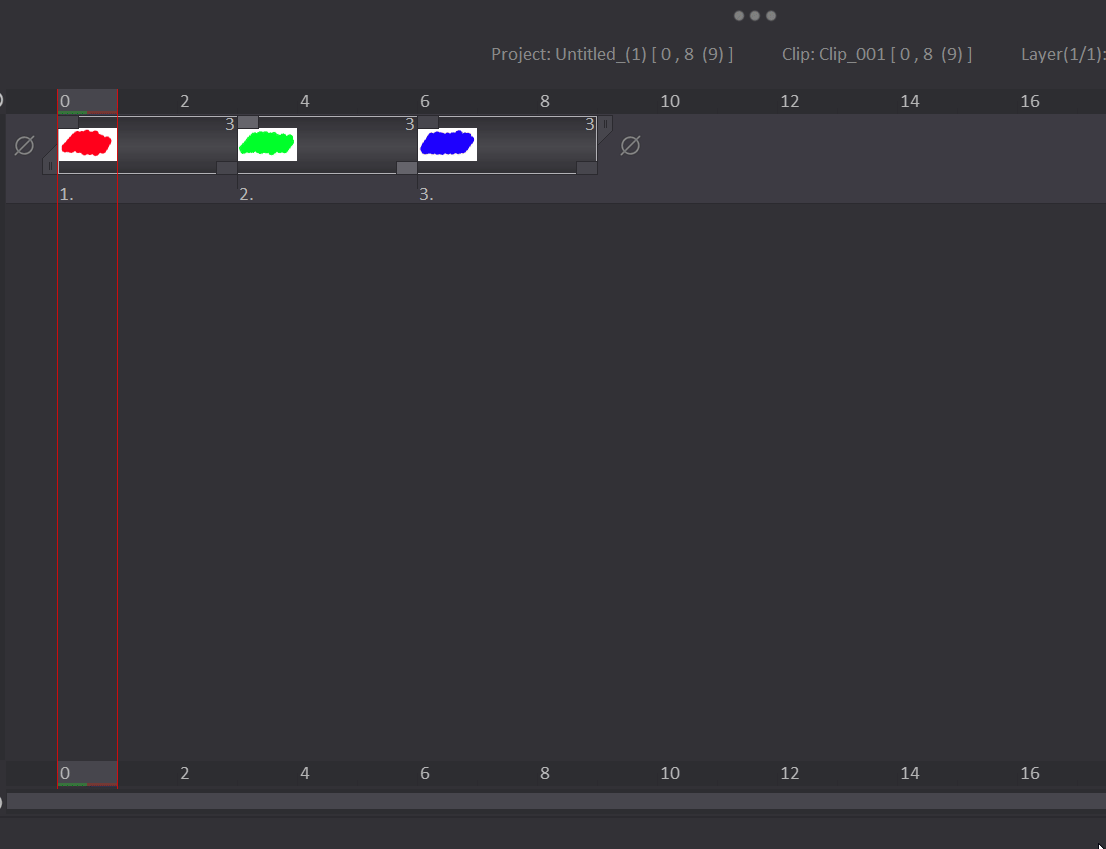This screenshot has width=1106, height=849.
Task: Click the horizontal timeline scrollbar
Action: (x=556, y=801)
